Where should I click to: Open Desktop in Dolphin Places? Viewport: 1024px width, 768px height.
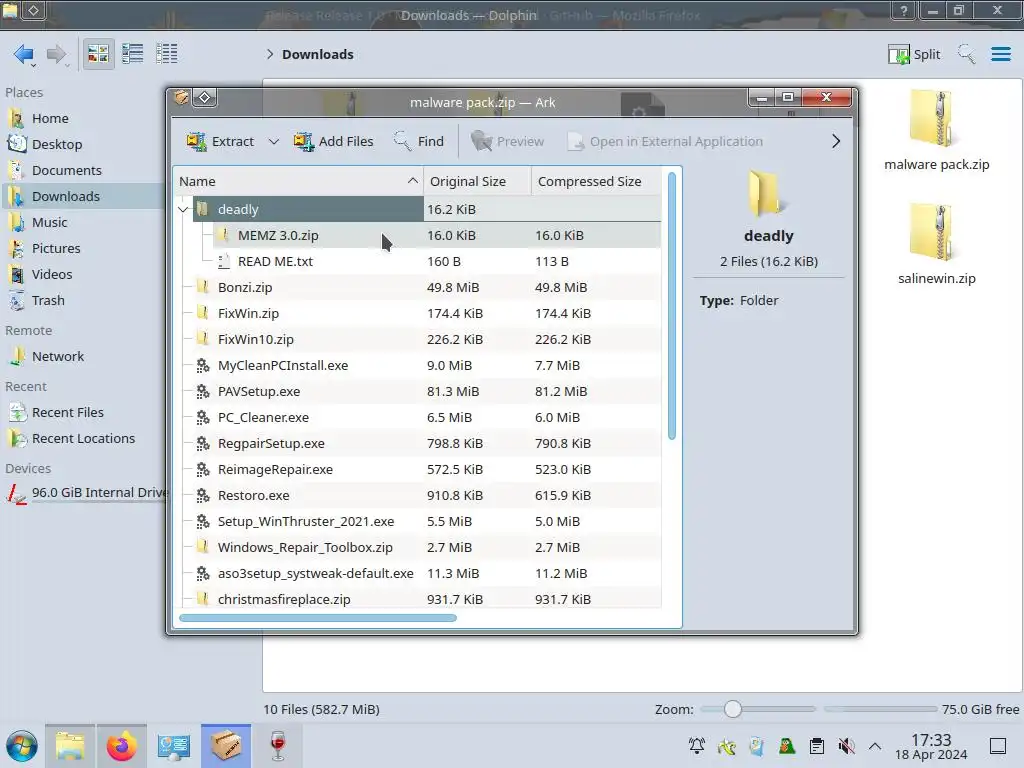(x=82, y=144)
